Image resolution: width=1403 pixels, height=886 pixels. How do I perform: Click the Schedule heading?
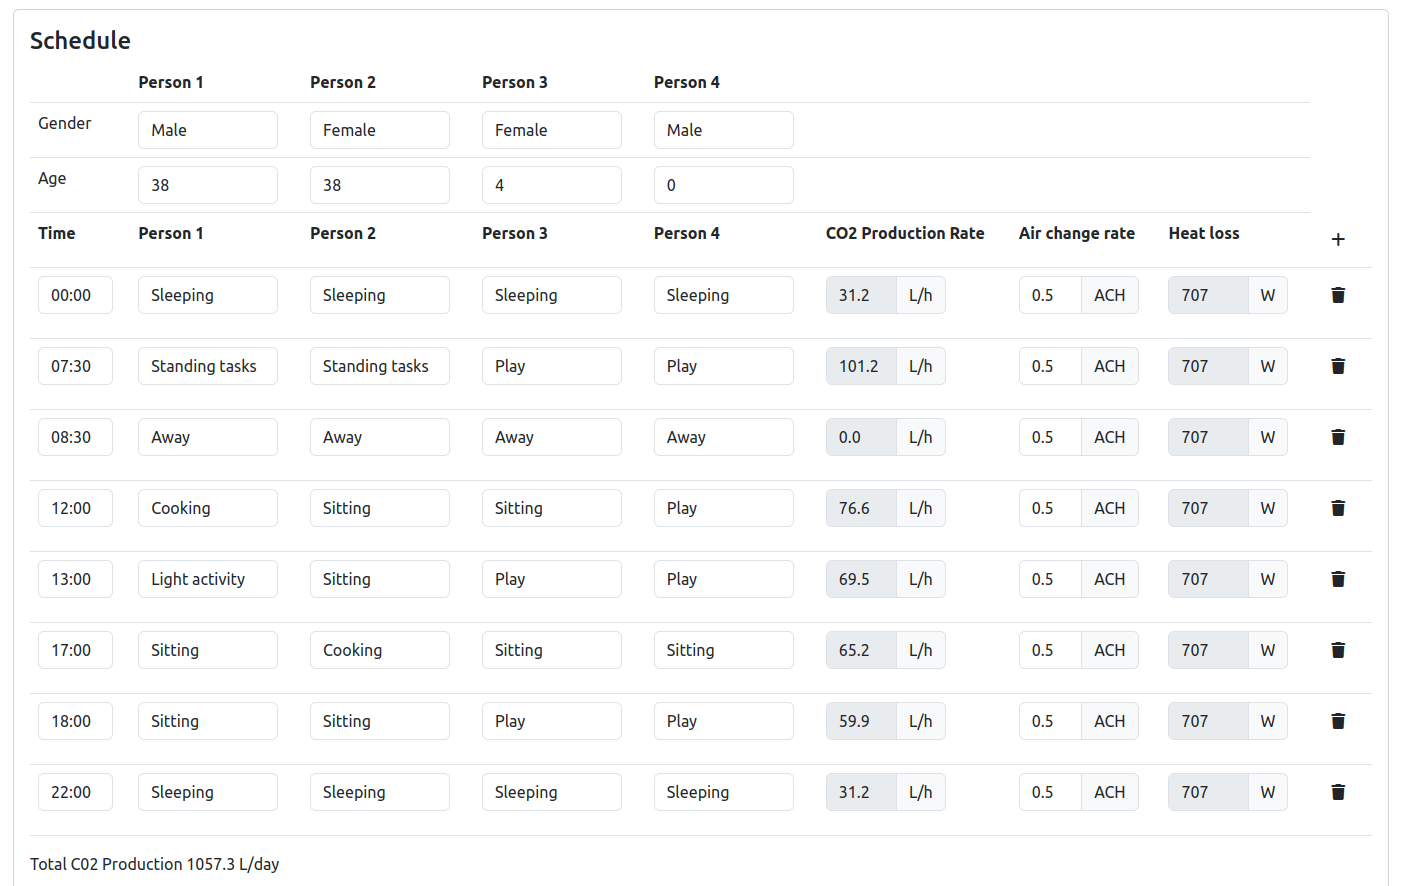(x=80, y=40)
